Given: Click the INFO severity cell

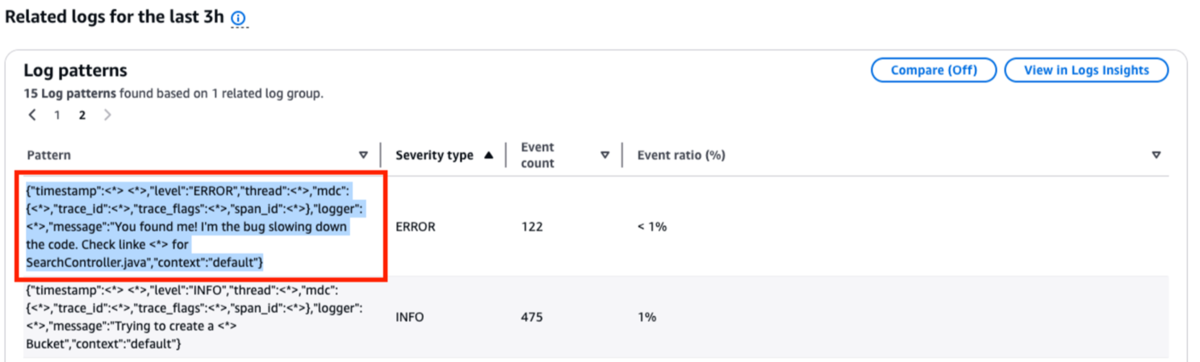Looking at the screenshot, I should (410, 317).
